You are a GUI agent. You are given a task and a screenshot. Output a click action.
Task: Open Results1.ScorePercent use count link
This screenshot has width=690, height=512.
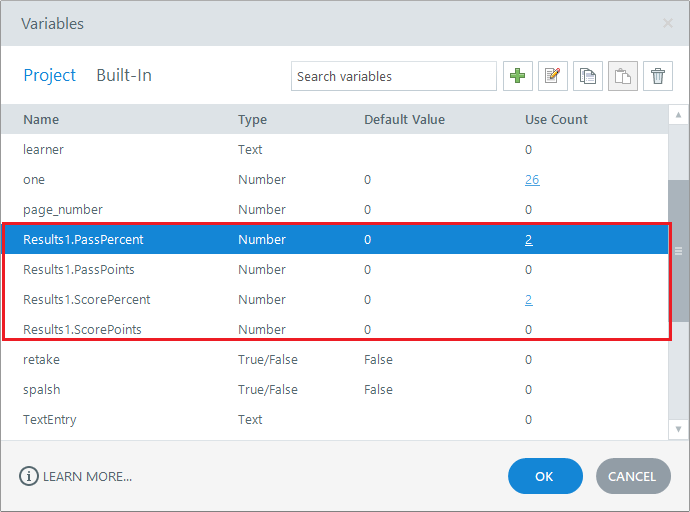(x=528, y=300)
